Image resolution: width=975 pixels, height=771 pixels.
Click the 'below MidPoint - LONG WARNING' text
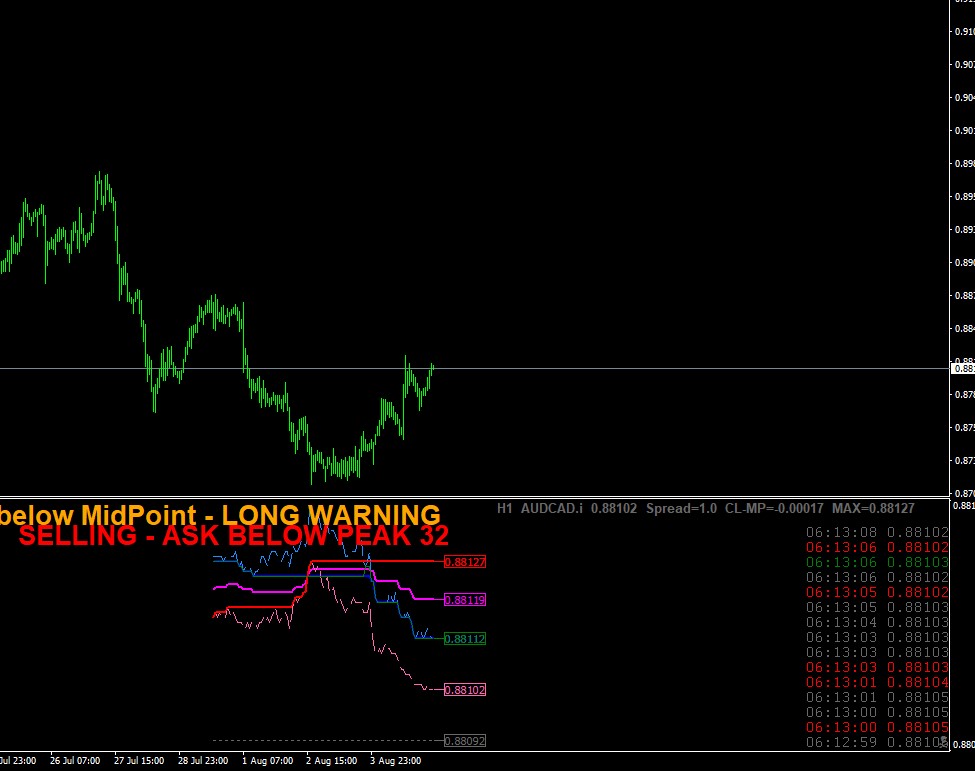[220, 515]
